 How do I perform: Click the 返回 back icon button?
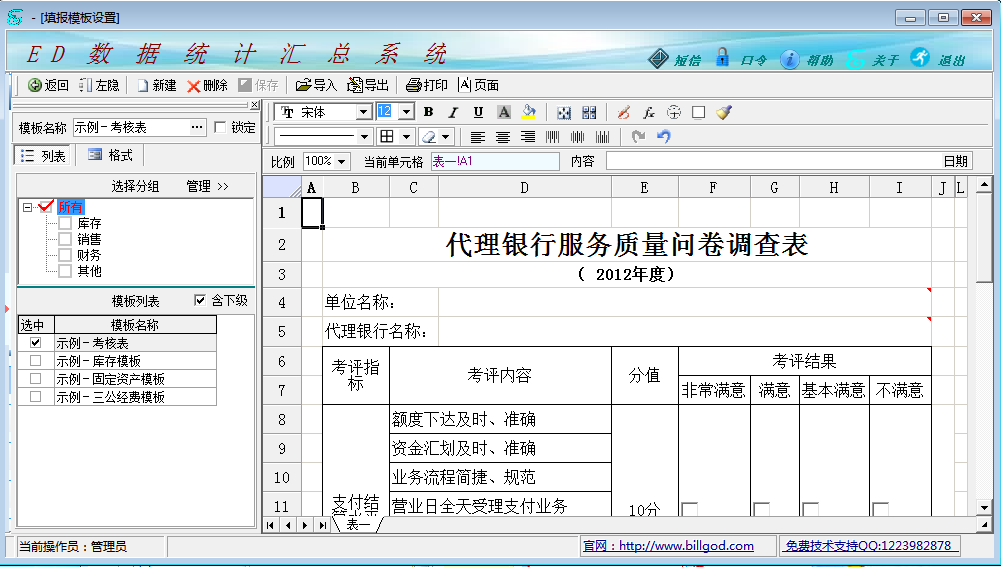[x=48, y=85]
